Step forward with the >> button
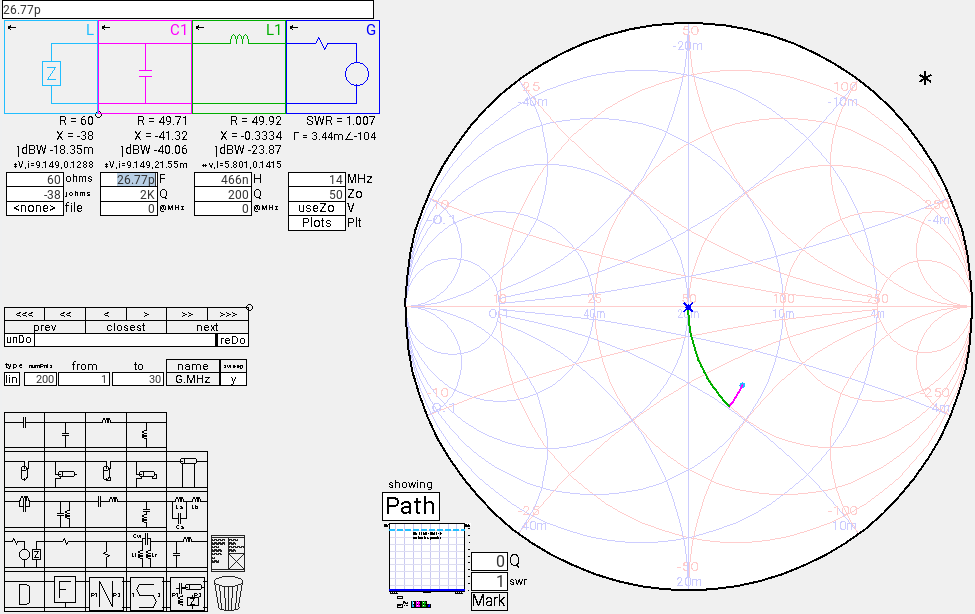 [x=187, y=314]
